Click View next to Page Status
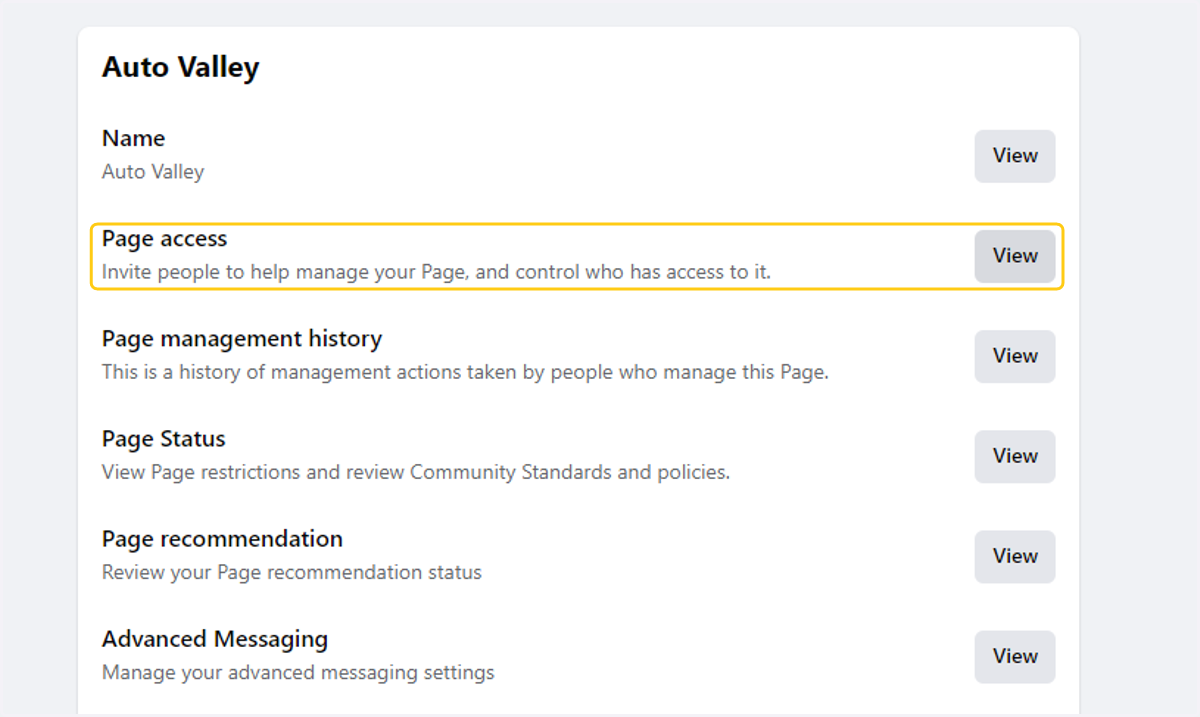Screen dimensions: 1200x717 point(1015,456)
